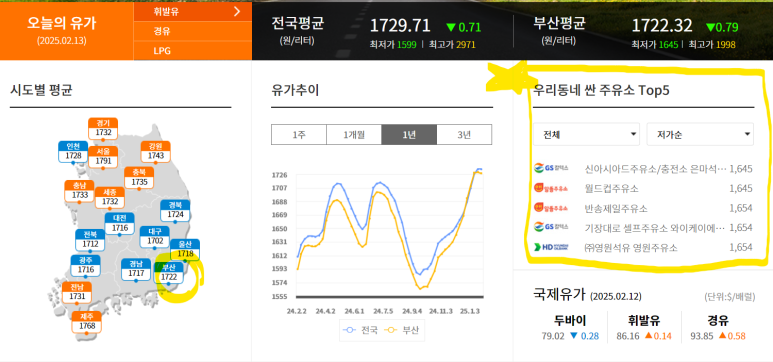Image resolution: width=773 pixels, height=362 pixels.
Task: Click the 유가추이 heading
Action: coord(295,90)
